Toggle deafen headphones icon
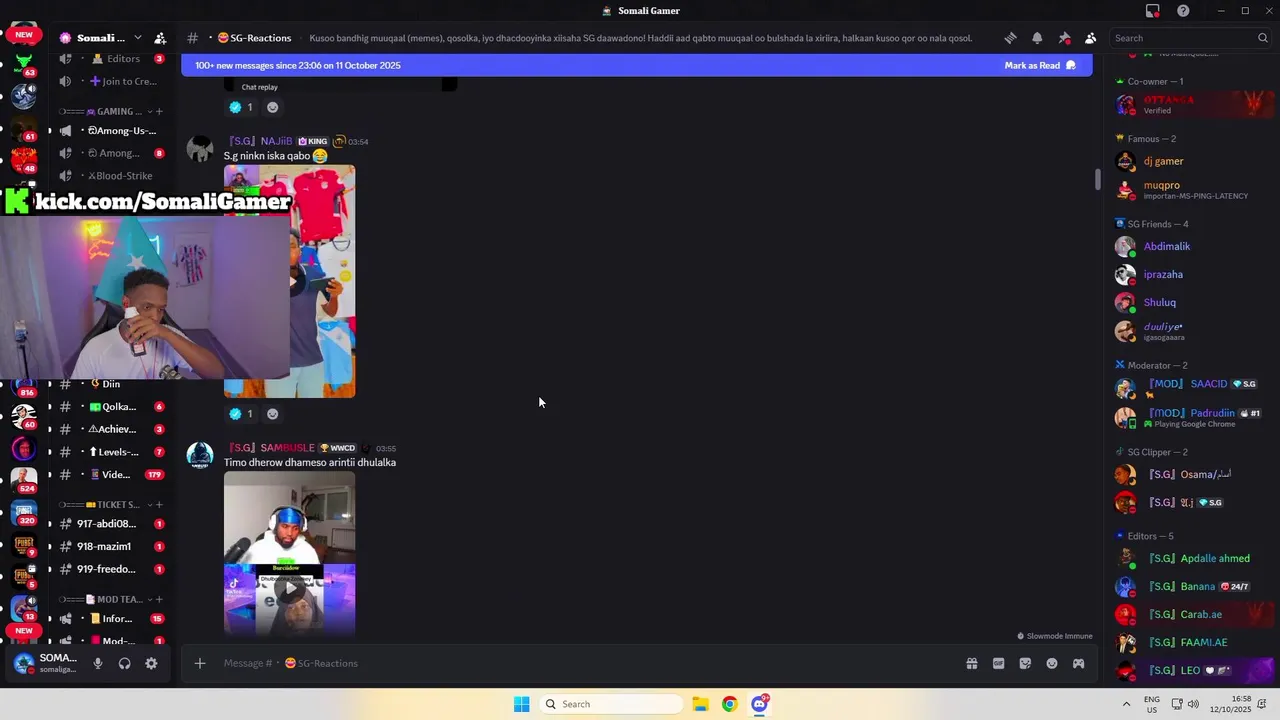1280x720 pixels. click(x=124, y=663)
